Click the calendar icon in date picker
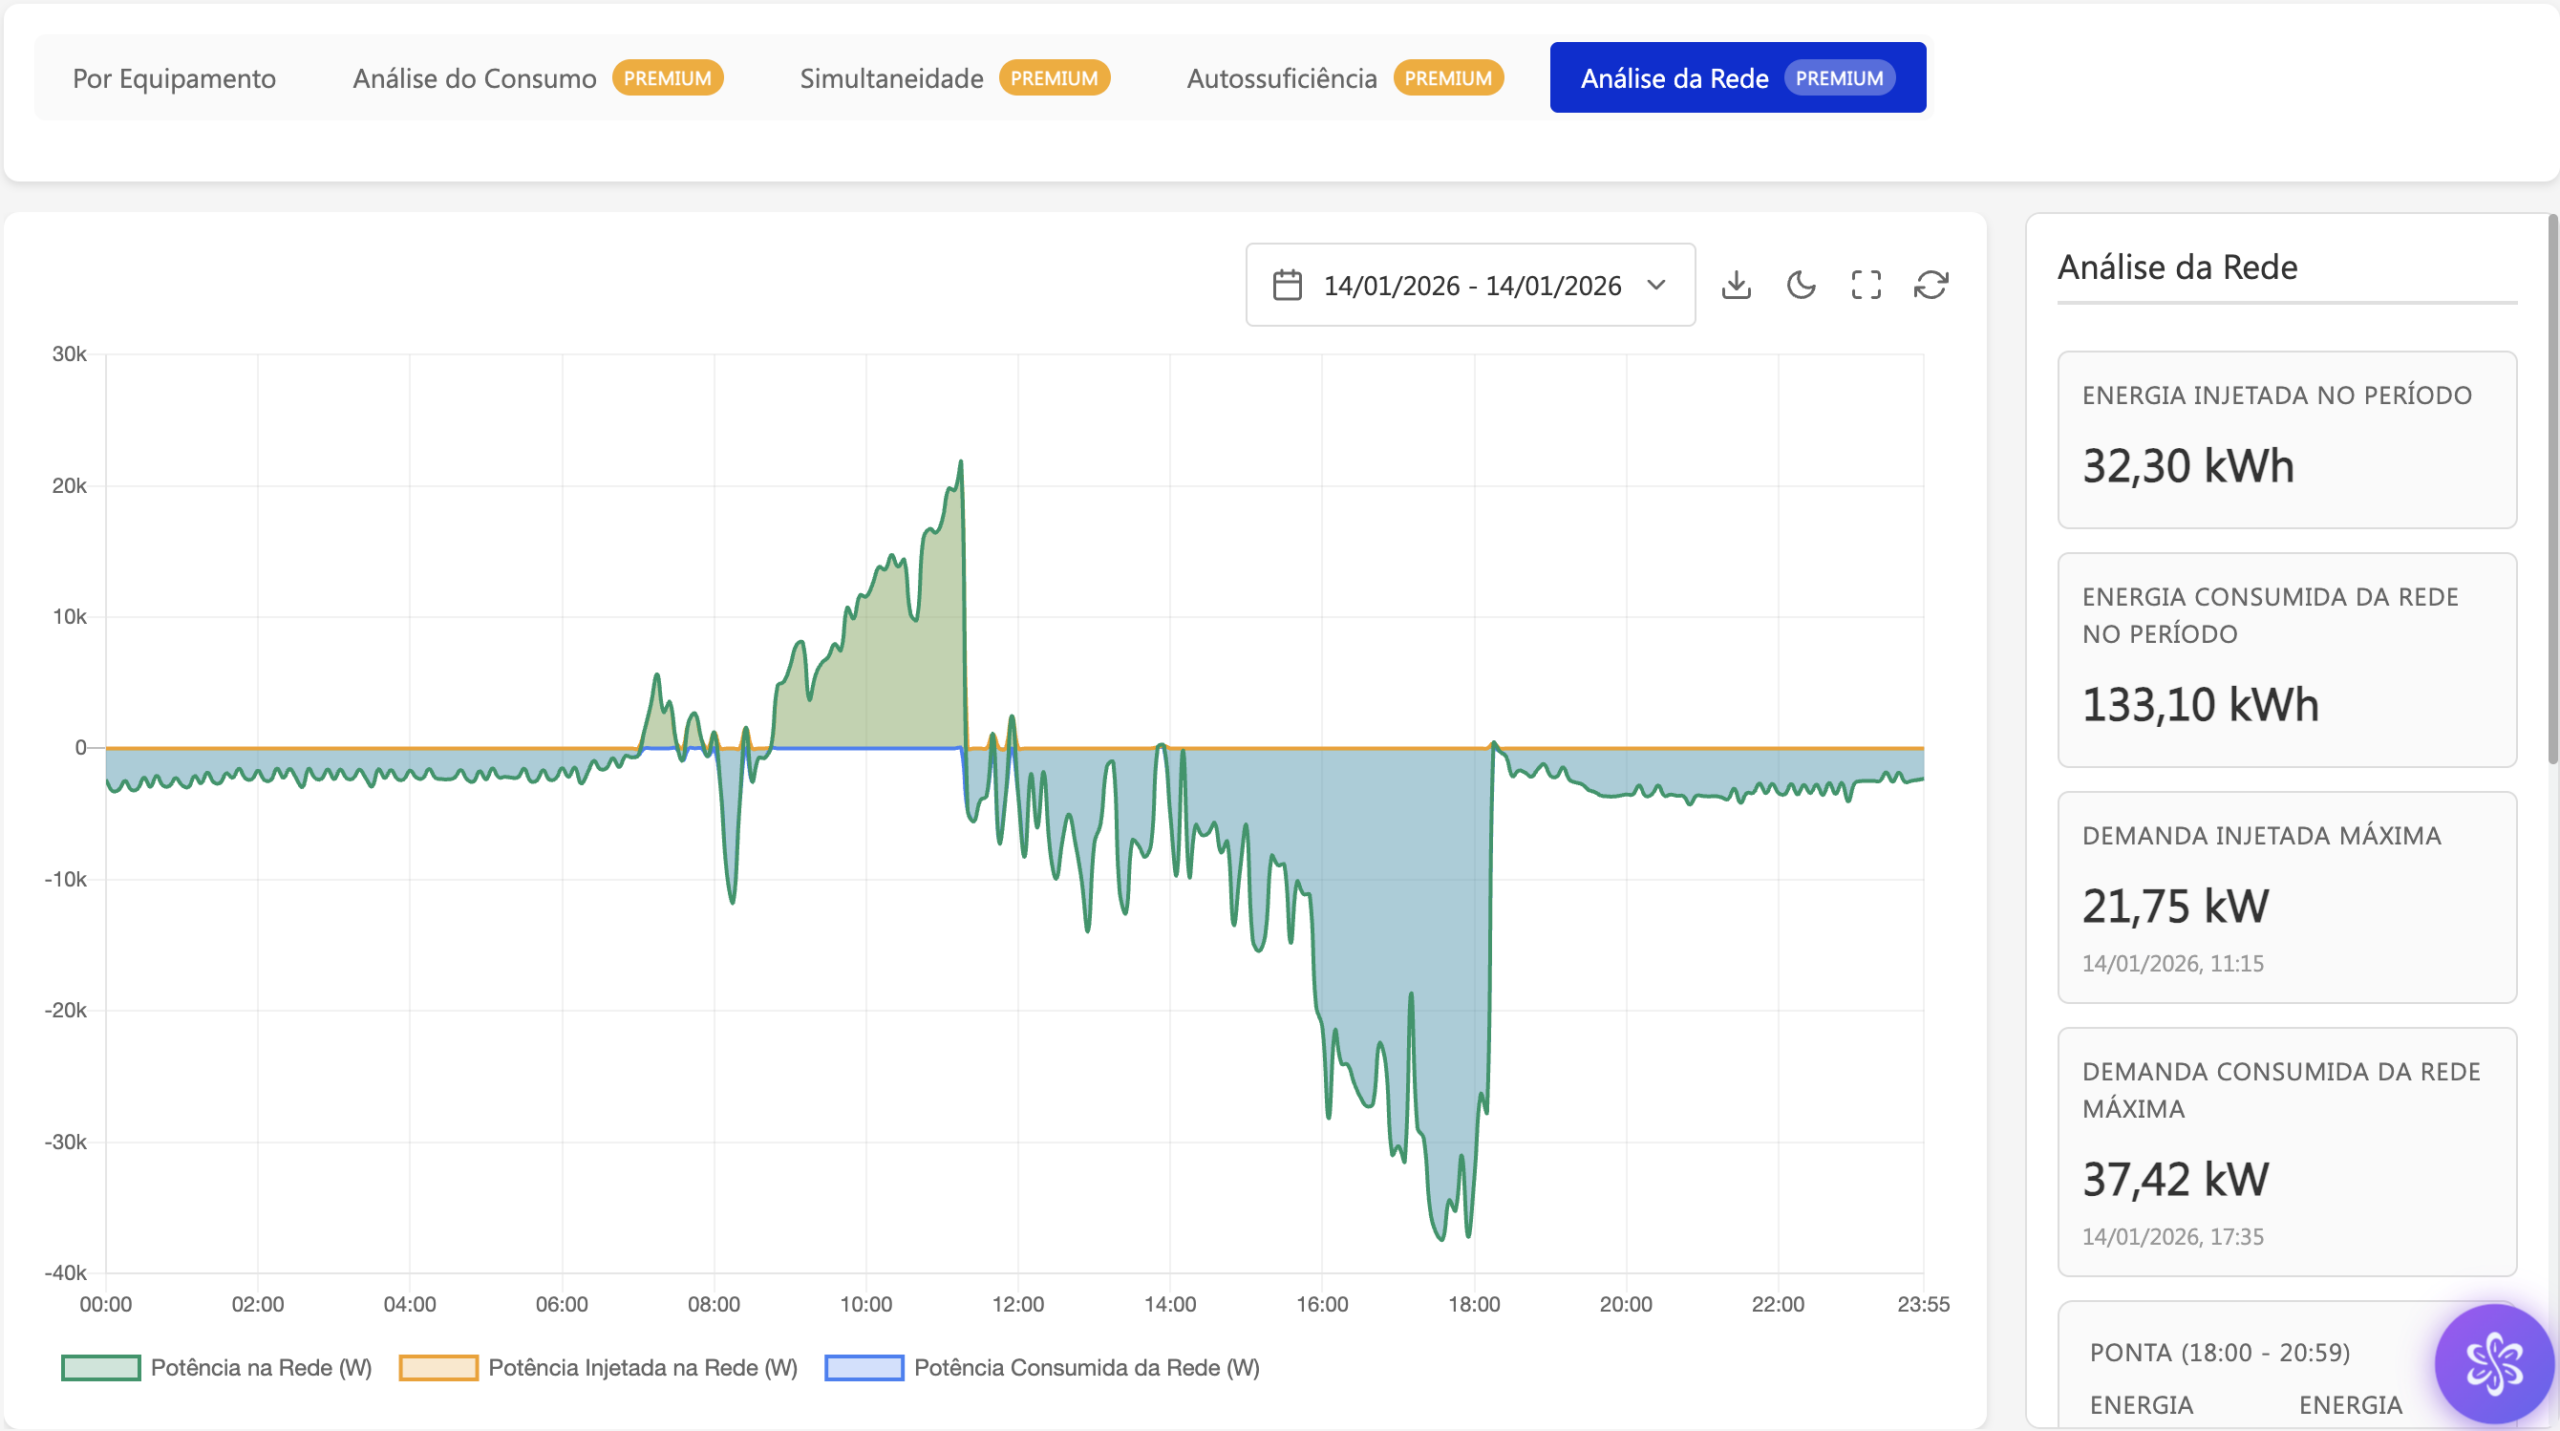The height and width of the screenshot is (1431, 2560). coord(1287,285)
